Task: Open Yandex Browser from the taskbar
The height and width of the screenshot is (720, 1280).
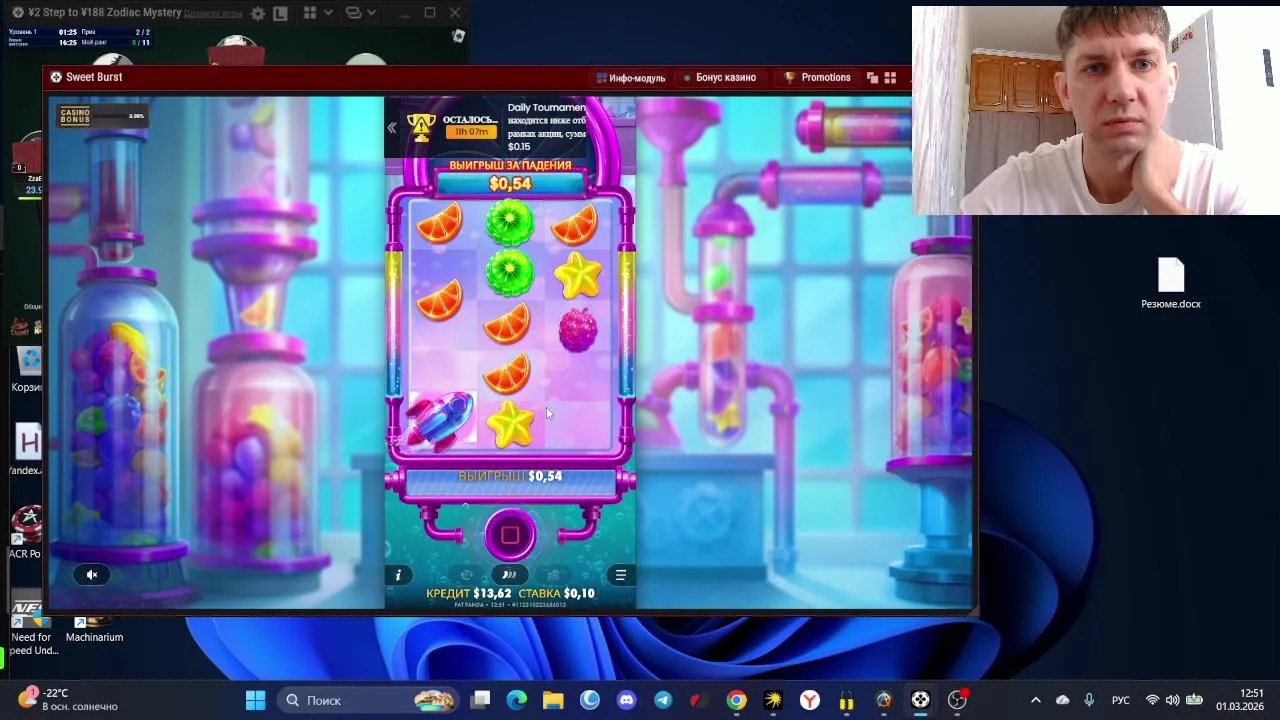Action: (x=810, y=700)
